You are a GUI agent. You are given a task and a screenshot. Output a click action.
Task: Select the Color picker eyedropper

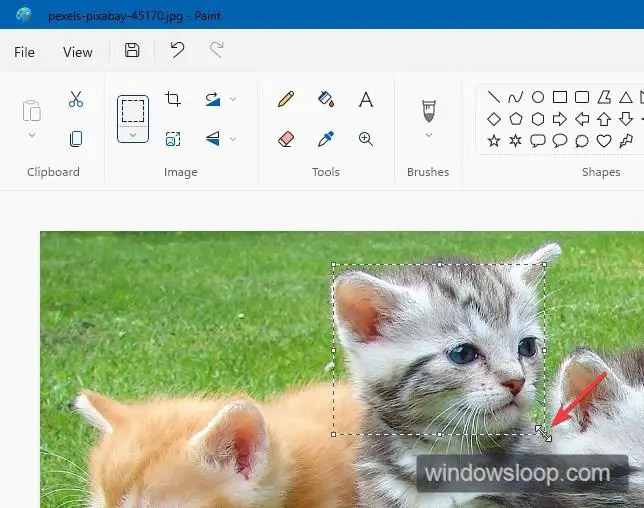point(326,139)
